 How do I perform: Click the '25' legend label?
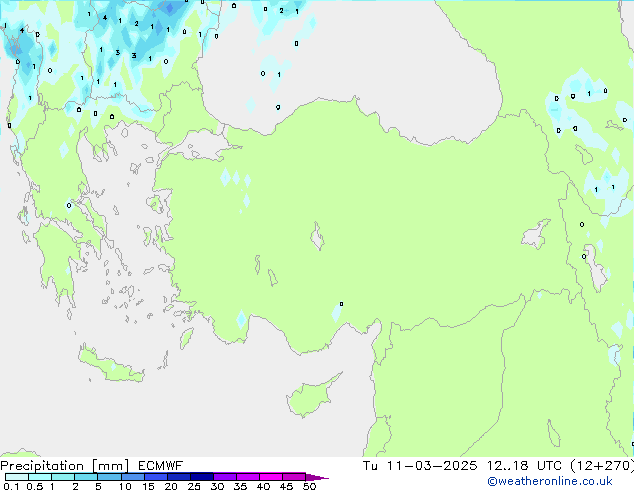[x=194, y=486]
